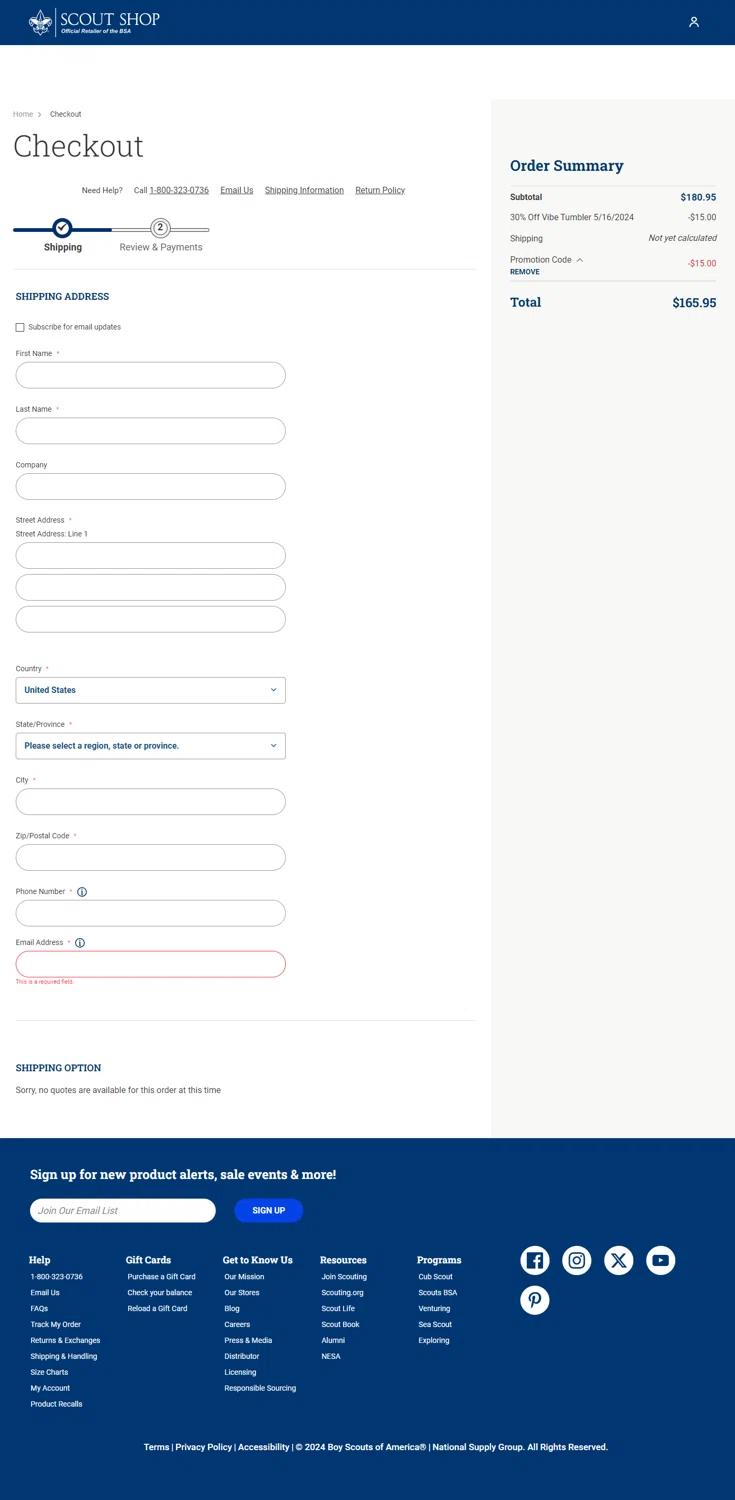
Task: Click the Email Address info icon
Action: pos(80,943)
